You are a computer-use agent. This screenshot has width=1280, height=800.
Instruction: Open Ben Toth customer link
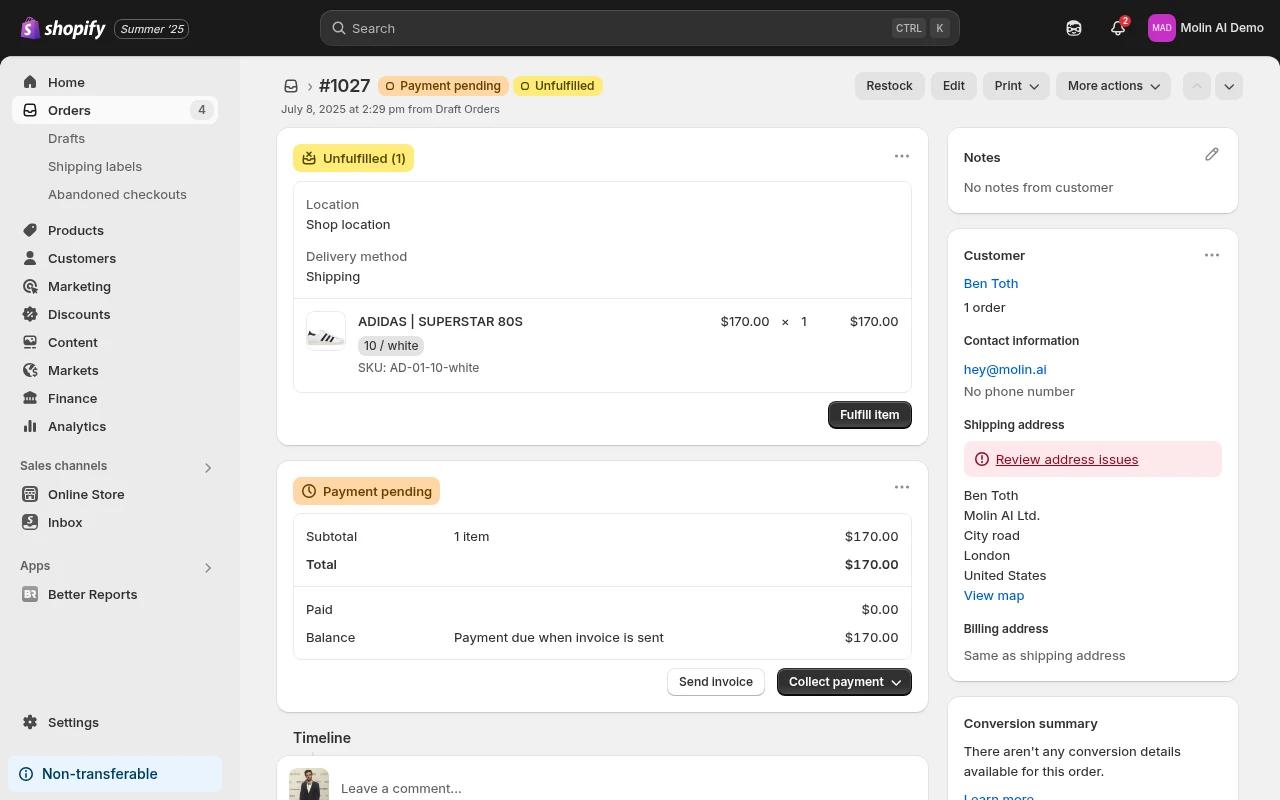tap(991, 283)
